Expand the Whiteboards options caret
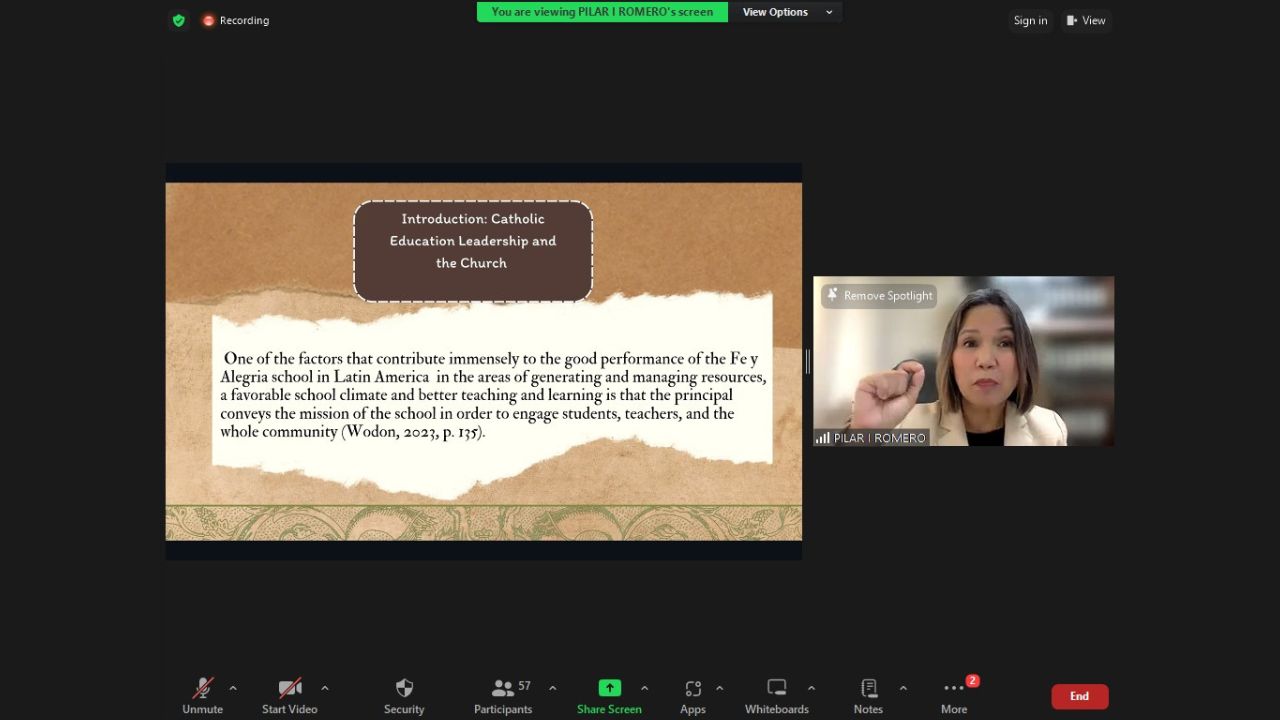This screenshot has height=720, width=1280. (x=811, y=688)
